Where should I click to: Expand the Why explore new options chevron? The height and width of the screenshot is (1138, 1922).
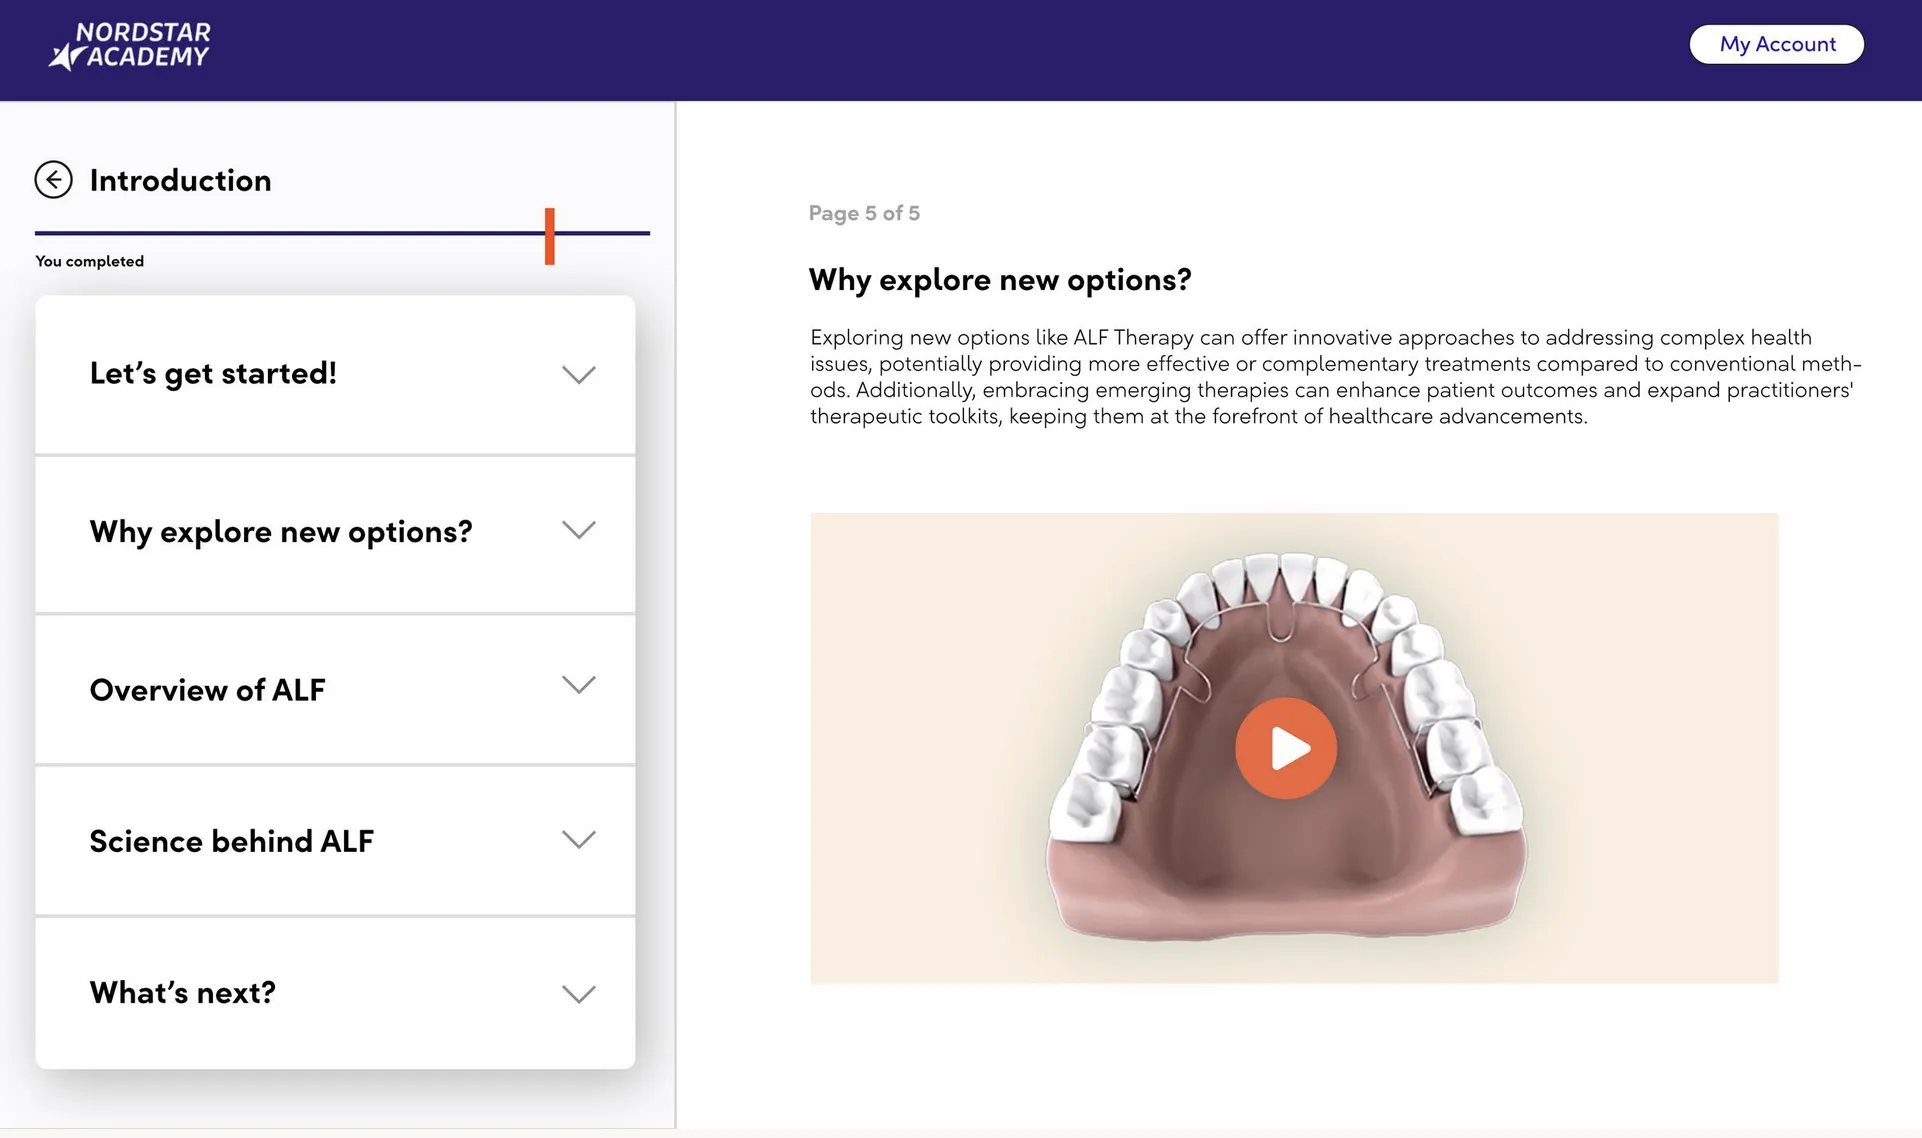point(579,530)
